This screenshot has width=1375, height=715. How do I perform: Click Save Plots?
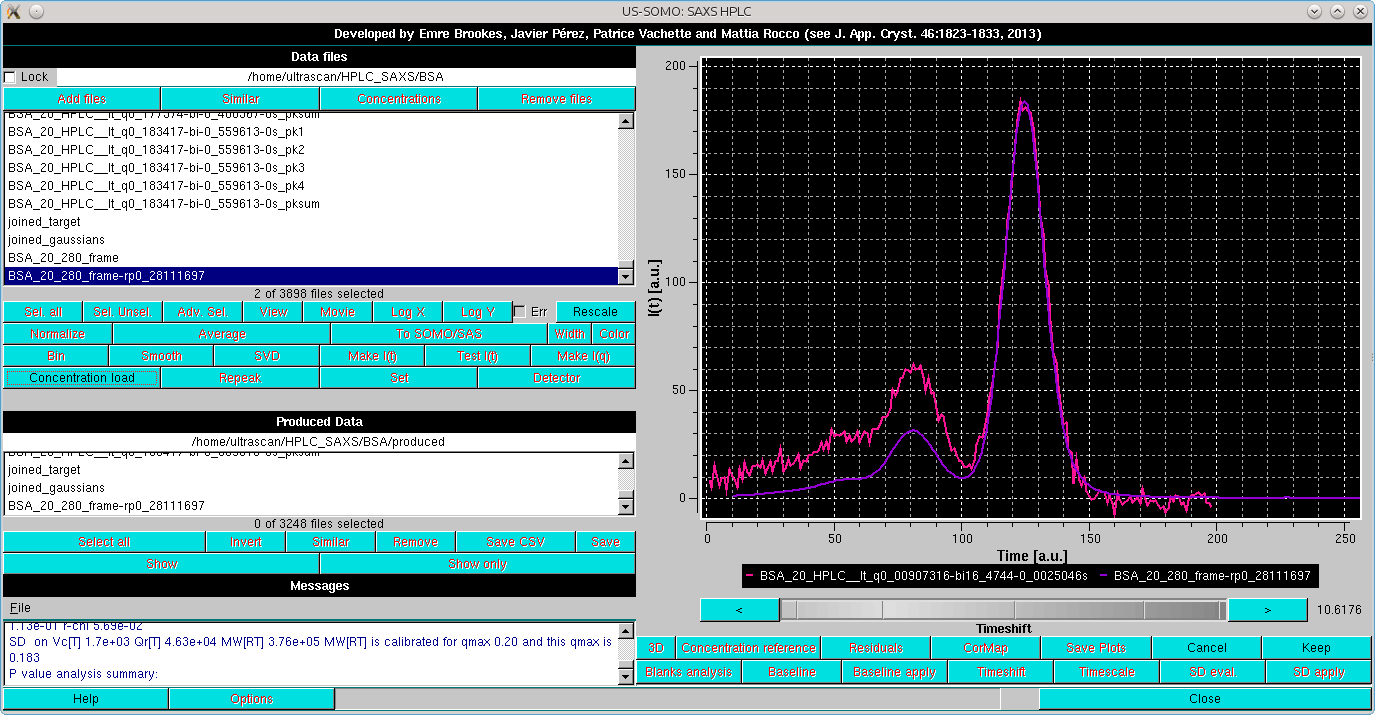pyautogui.click(x=1096, y=648)
